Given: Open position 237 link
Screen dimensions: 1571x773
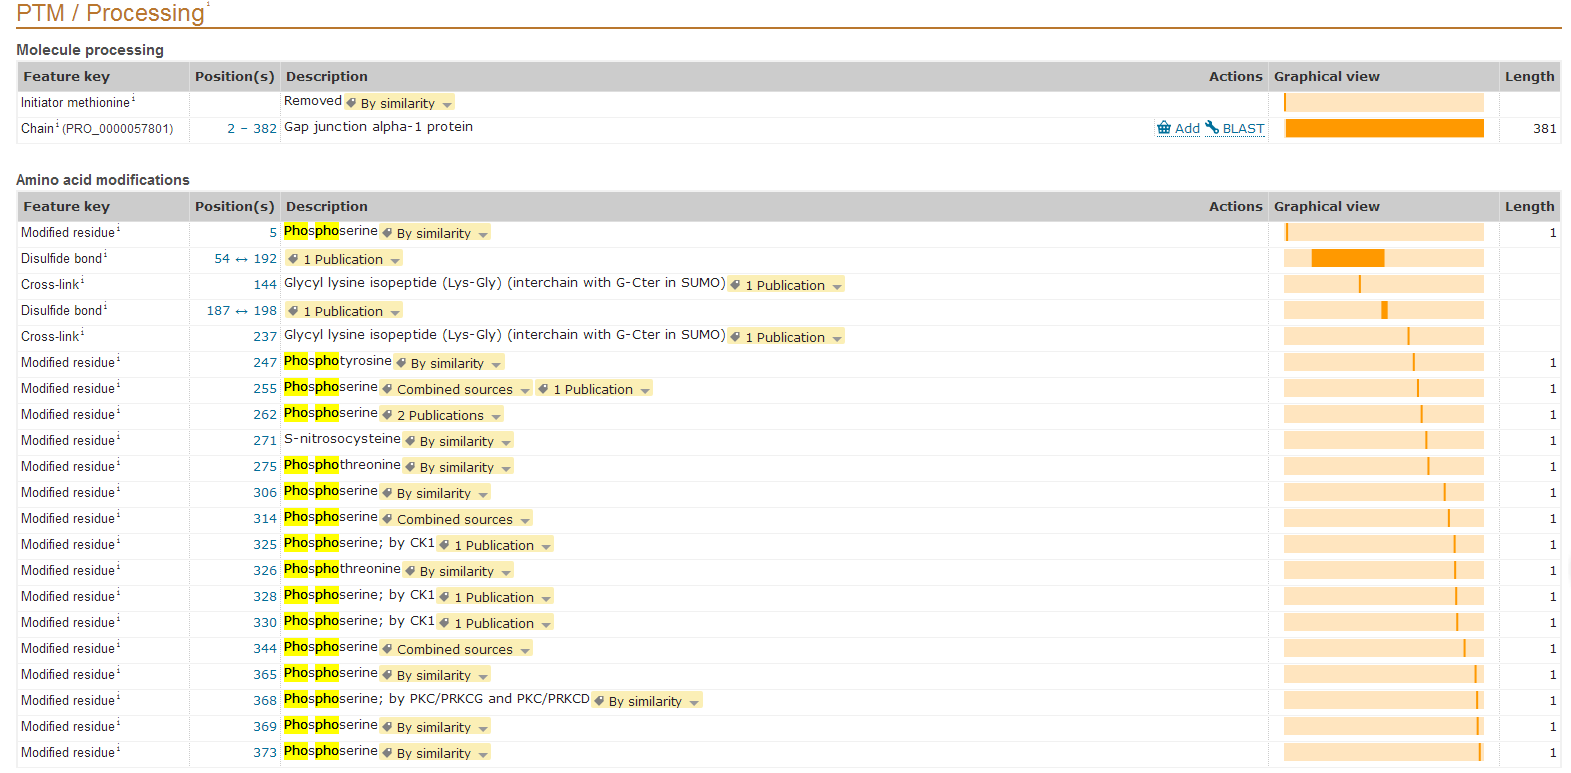Looking at the screenshot, I should 265,337.
